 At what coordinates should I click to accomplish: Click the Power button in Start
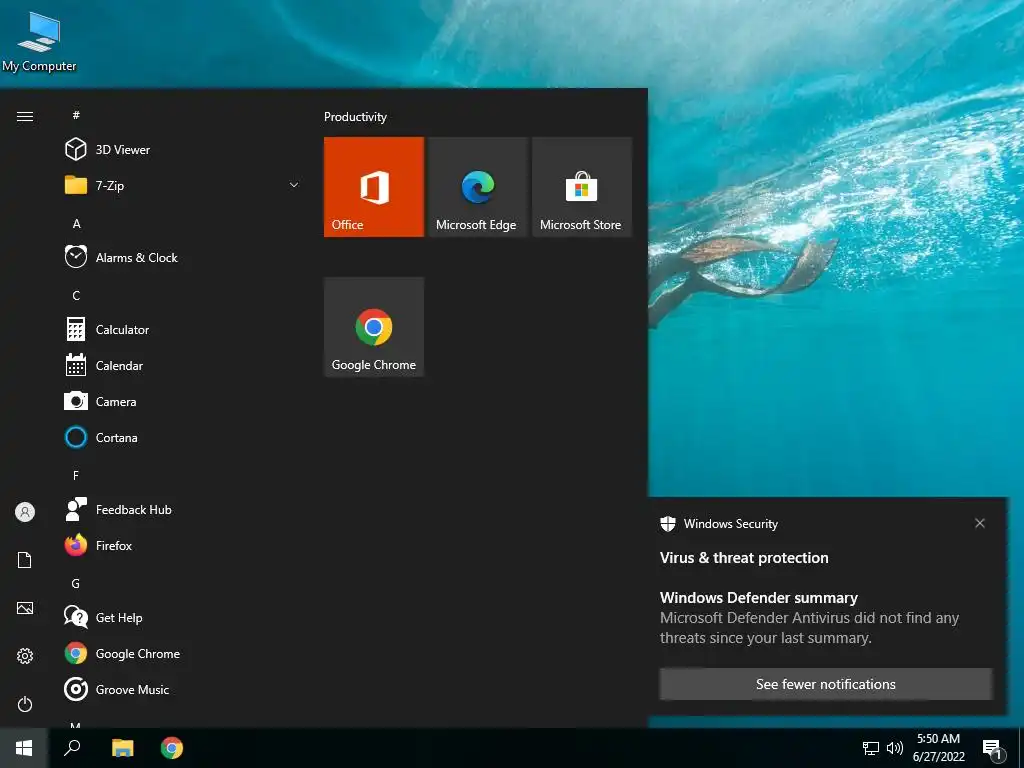coord(25,704)
